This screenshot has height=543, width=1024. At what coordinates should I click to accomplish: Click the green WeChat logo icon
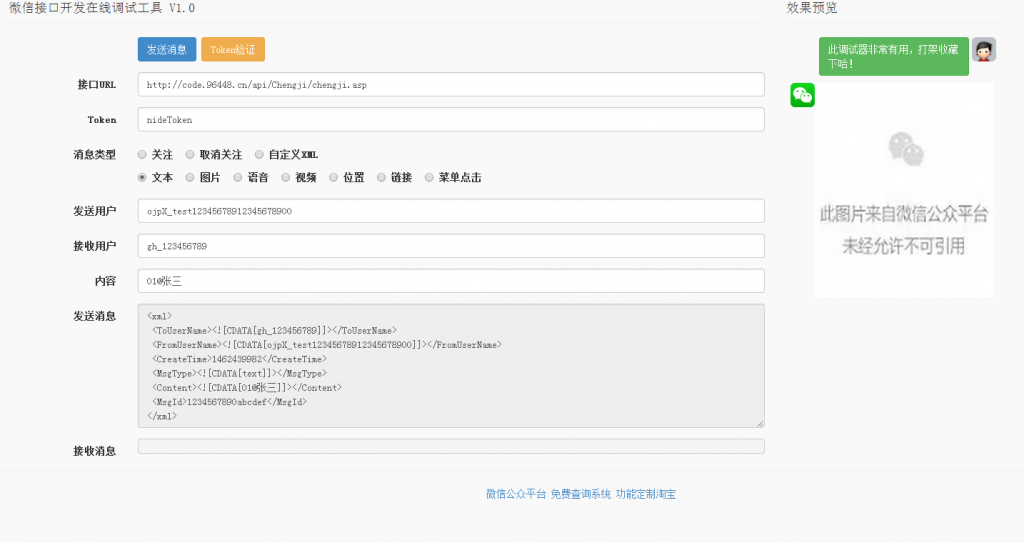point(803,95)
